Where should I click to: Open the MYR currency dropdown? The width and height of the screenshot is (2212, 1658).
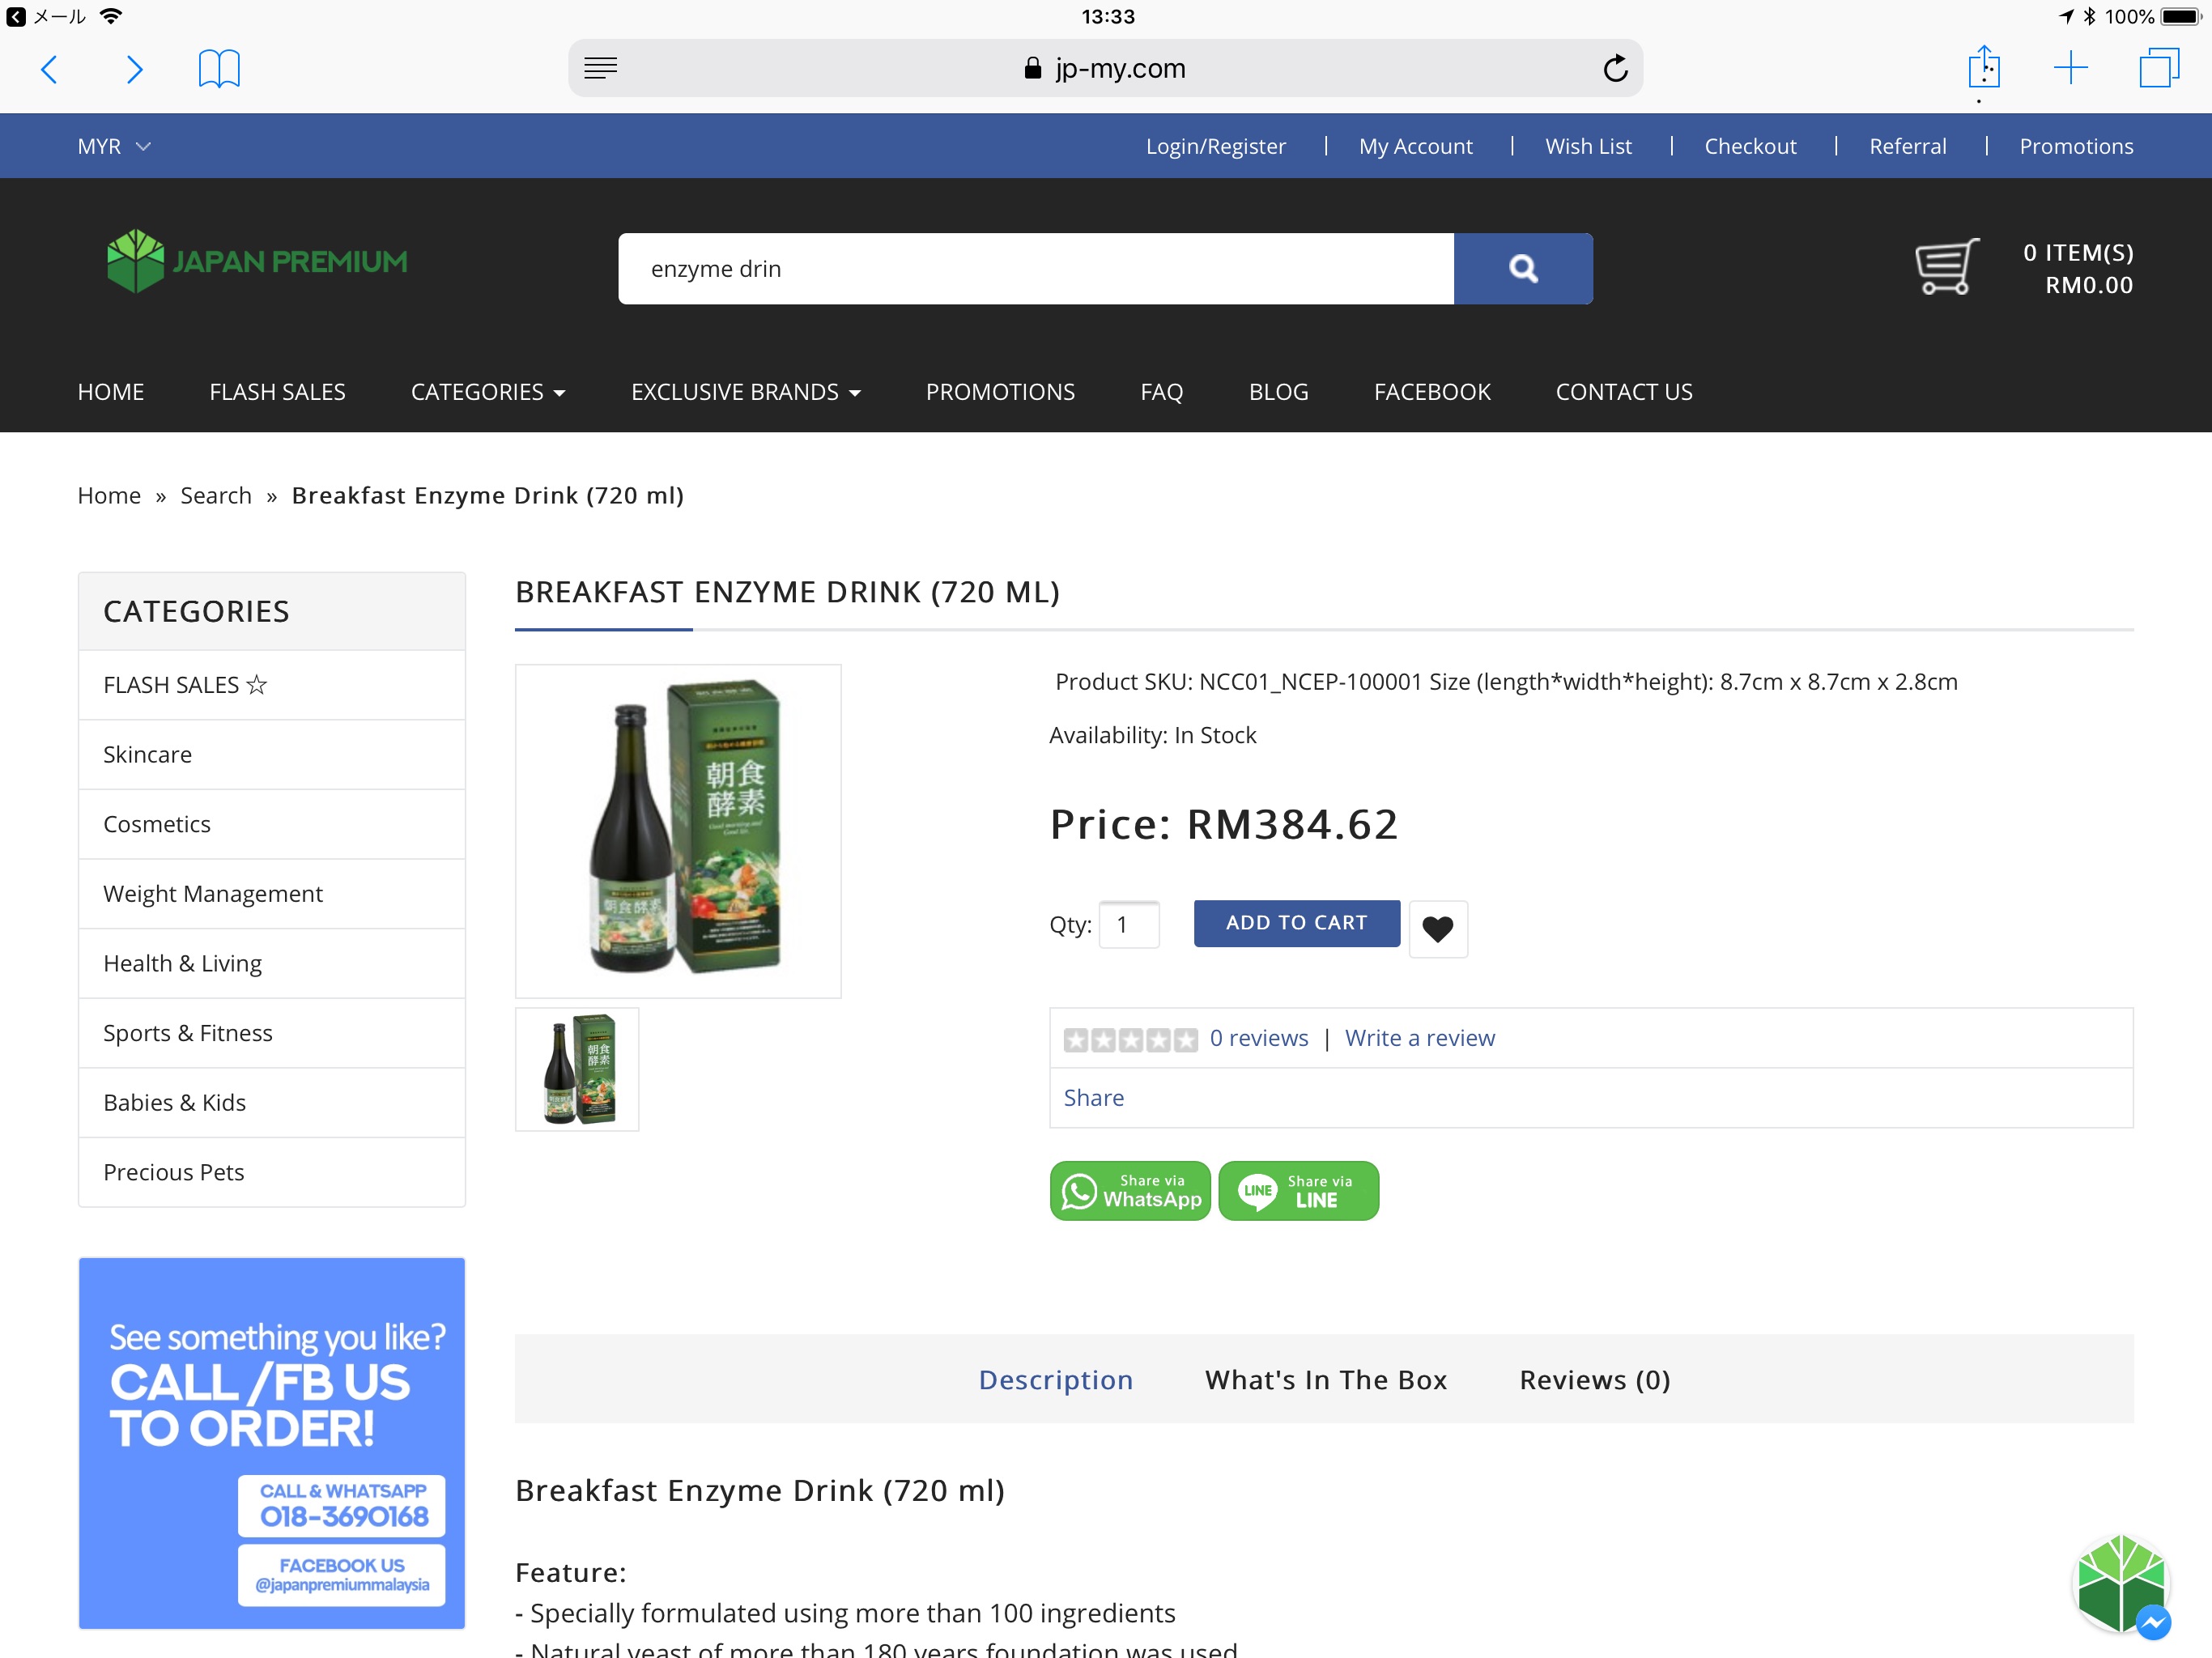[114, 146]
